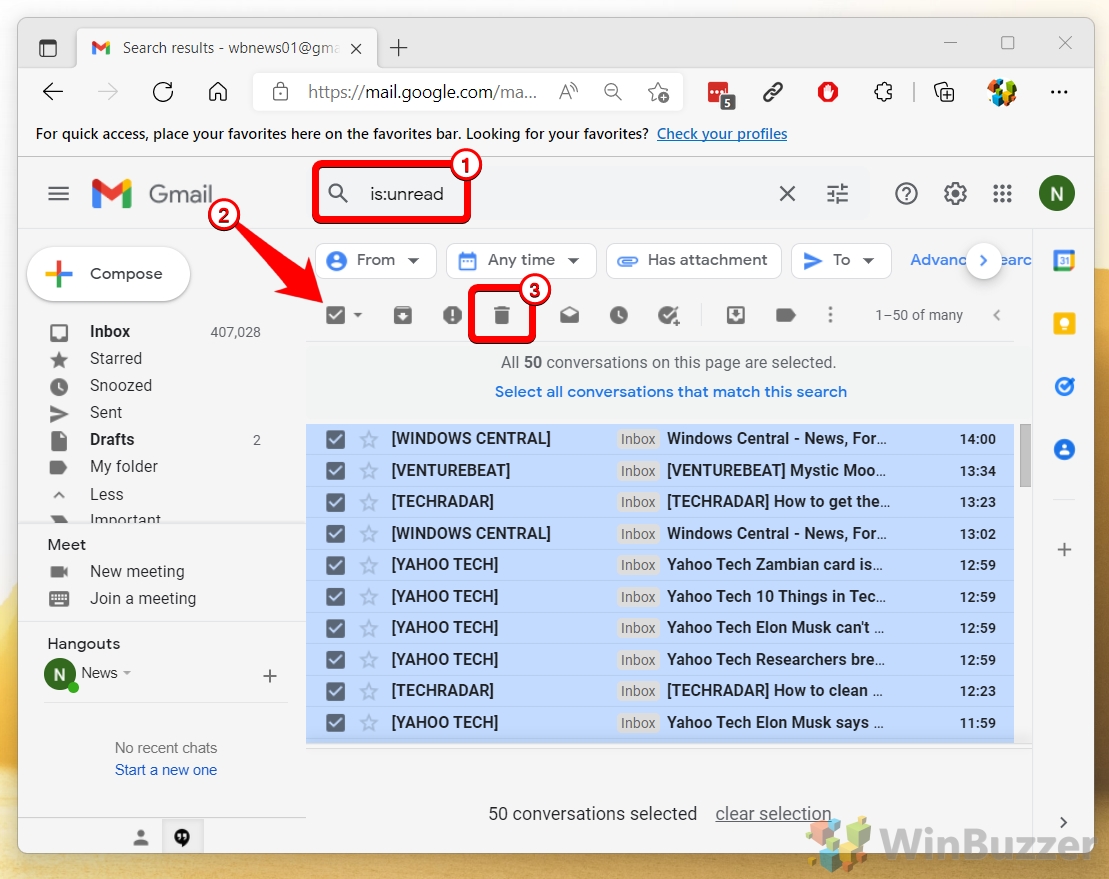Refresh the browser page
This screenshot has height=879, width=1109.
pyautogui.click(x=163, y=92)
